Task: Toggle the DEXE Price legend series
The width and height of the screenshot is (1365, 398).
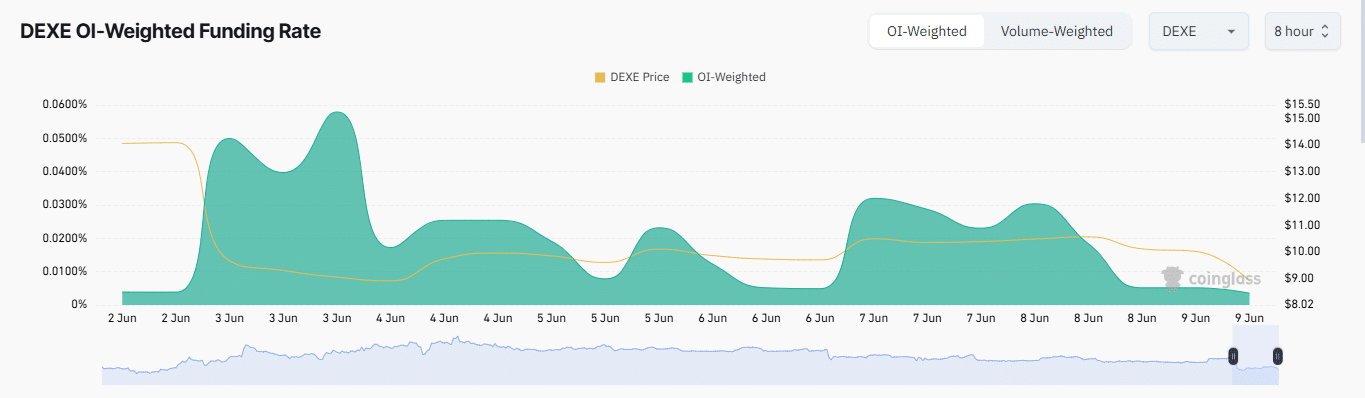Action: pyautogui.click(x=632, y=77)
